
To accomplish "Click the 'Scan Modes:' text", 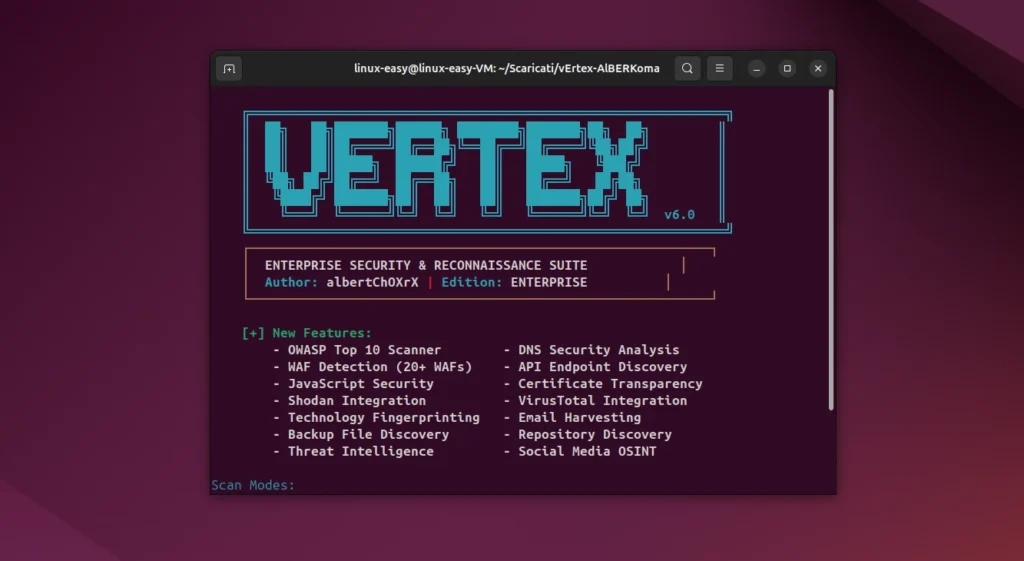I will click(253, 485).
